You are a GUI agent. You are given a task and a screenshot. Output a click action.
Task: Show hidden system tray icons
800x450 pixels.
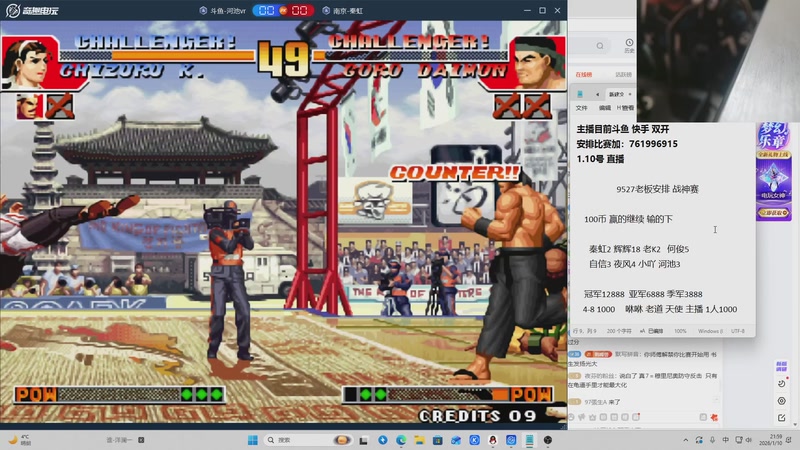[686, 440]
